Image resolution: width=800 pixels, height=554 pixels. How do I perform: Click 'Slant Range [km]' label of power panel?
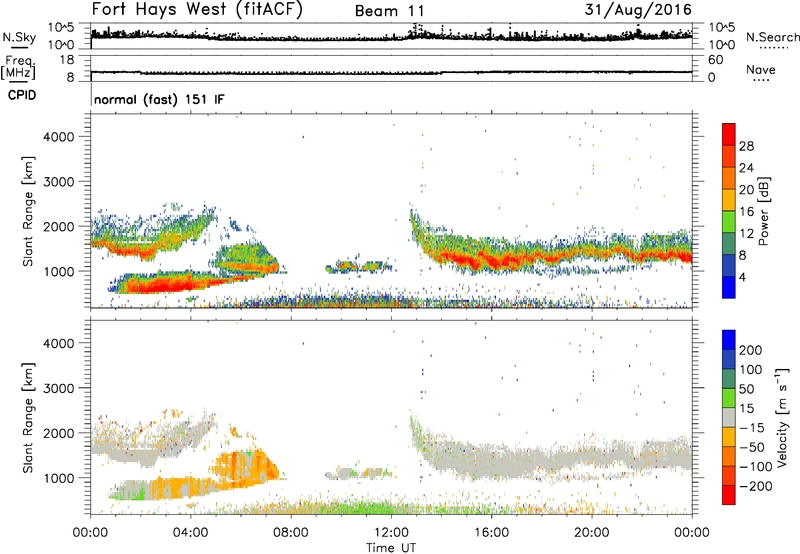(28, 211)
